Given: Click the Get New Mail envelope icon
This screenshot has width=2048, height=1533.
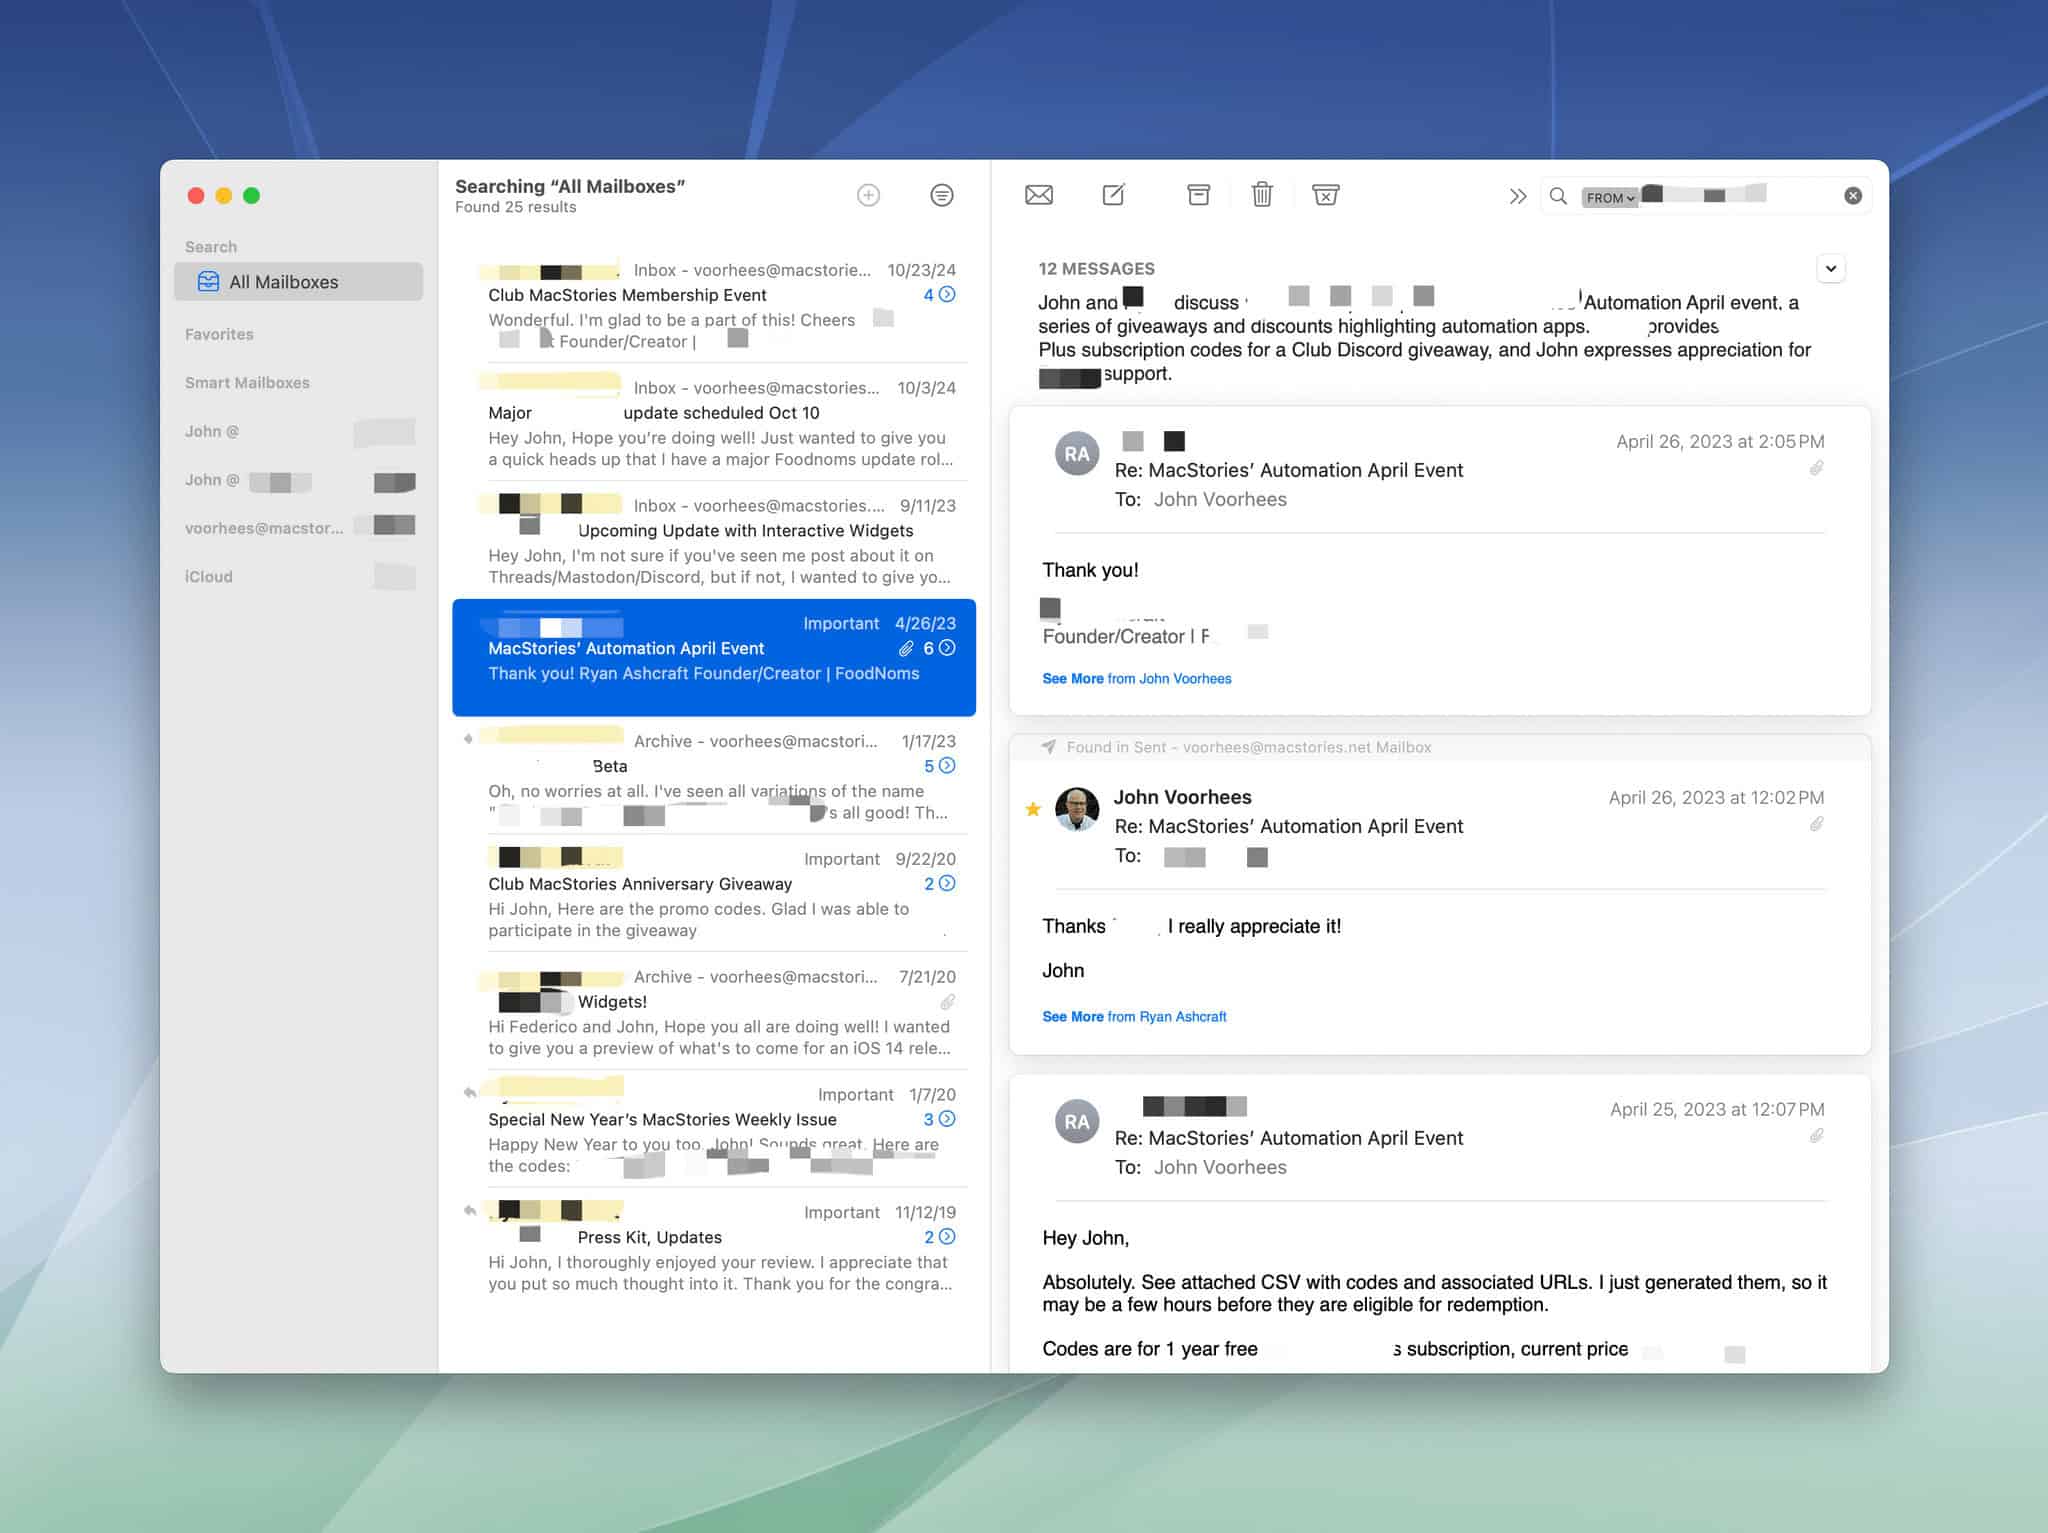Looking at the screenshot, I should pyautogui.click(x=1039, y=195).
